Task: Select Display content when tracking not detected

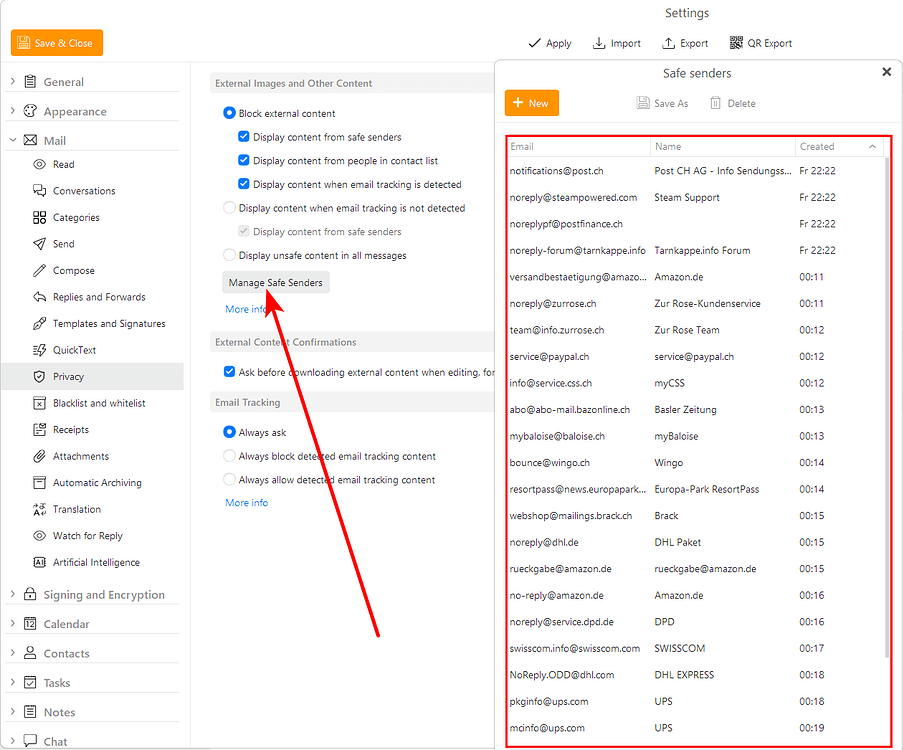Action: (229, 207)
